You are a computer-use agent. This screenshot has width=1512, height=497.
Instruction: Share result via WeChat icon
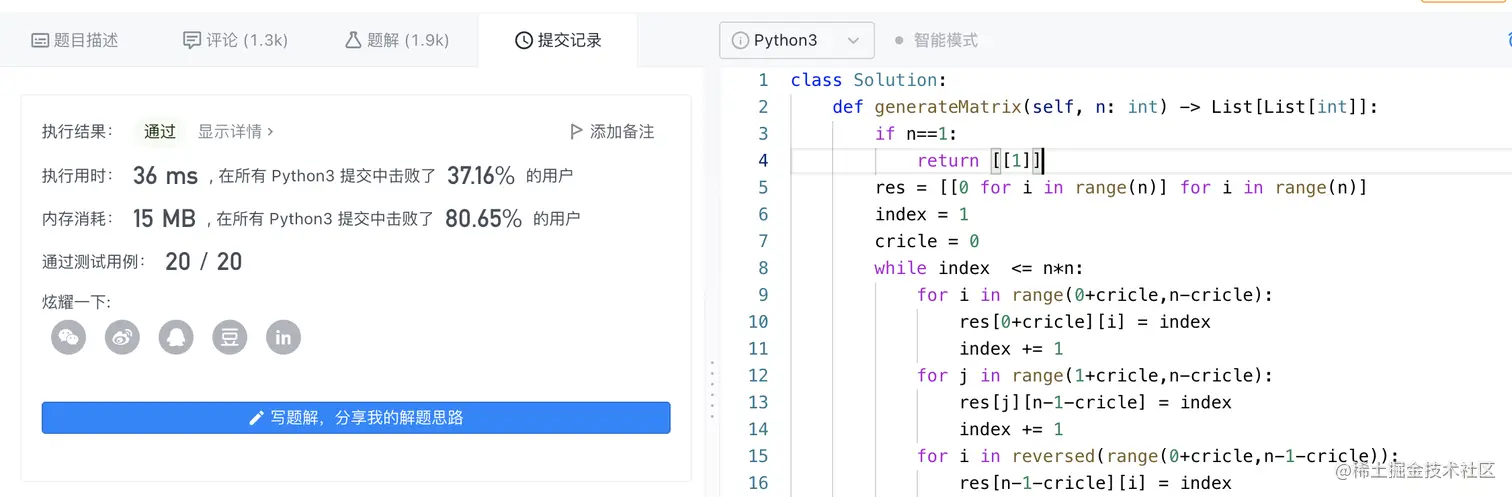(68, 337)
